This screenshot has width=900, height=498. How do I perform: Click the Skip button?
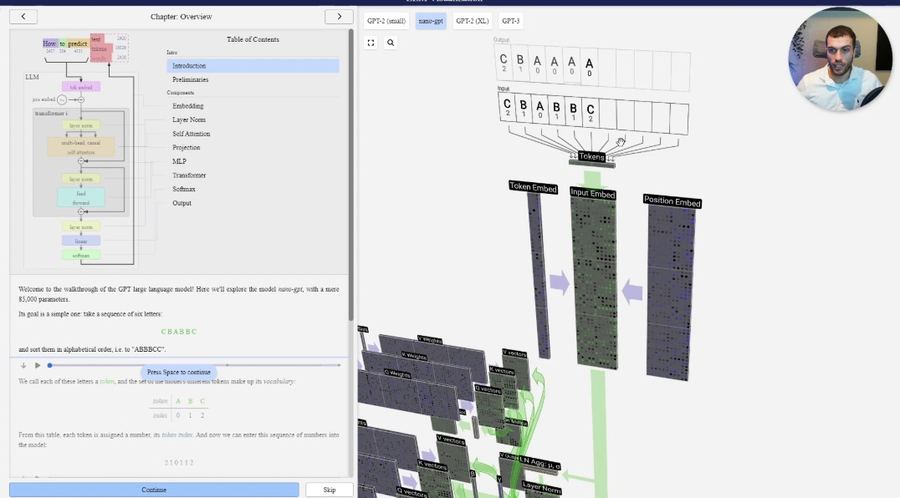tap(329, 489)
